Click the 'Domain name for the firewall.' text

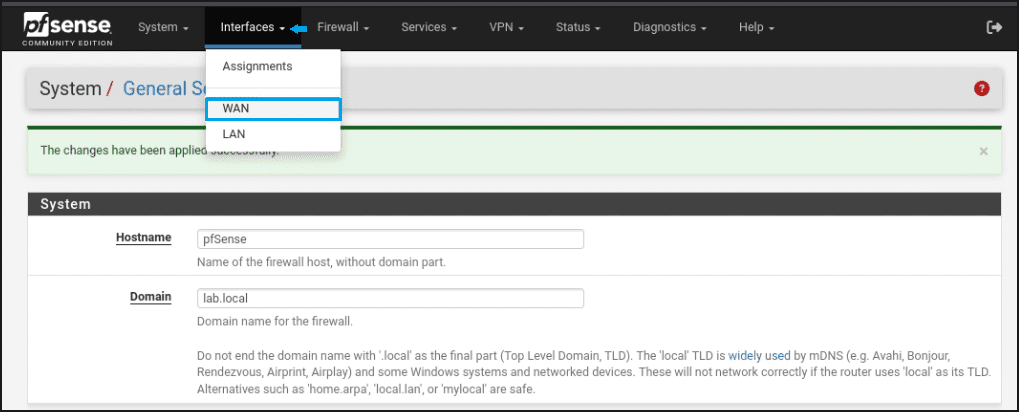point(275,322)
